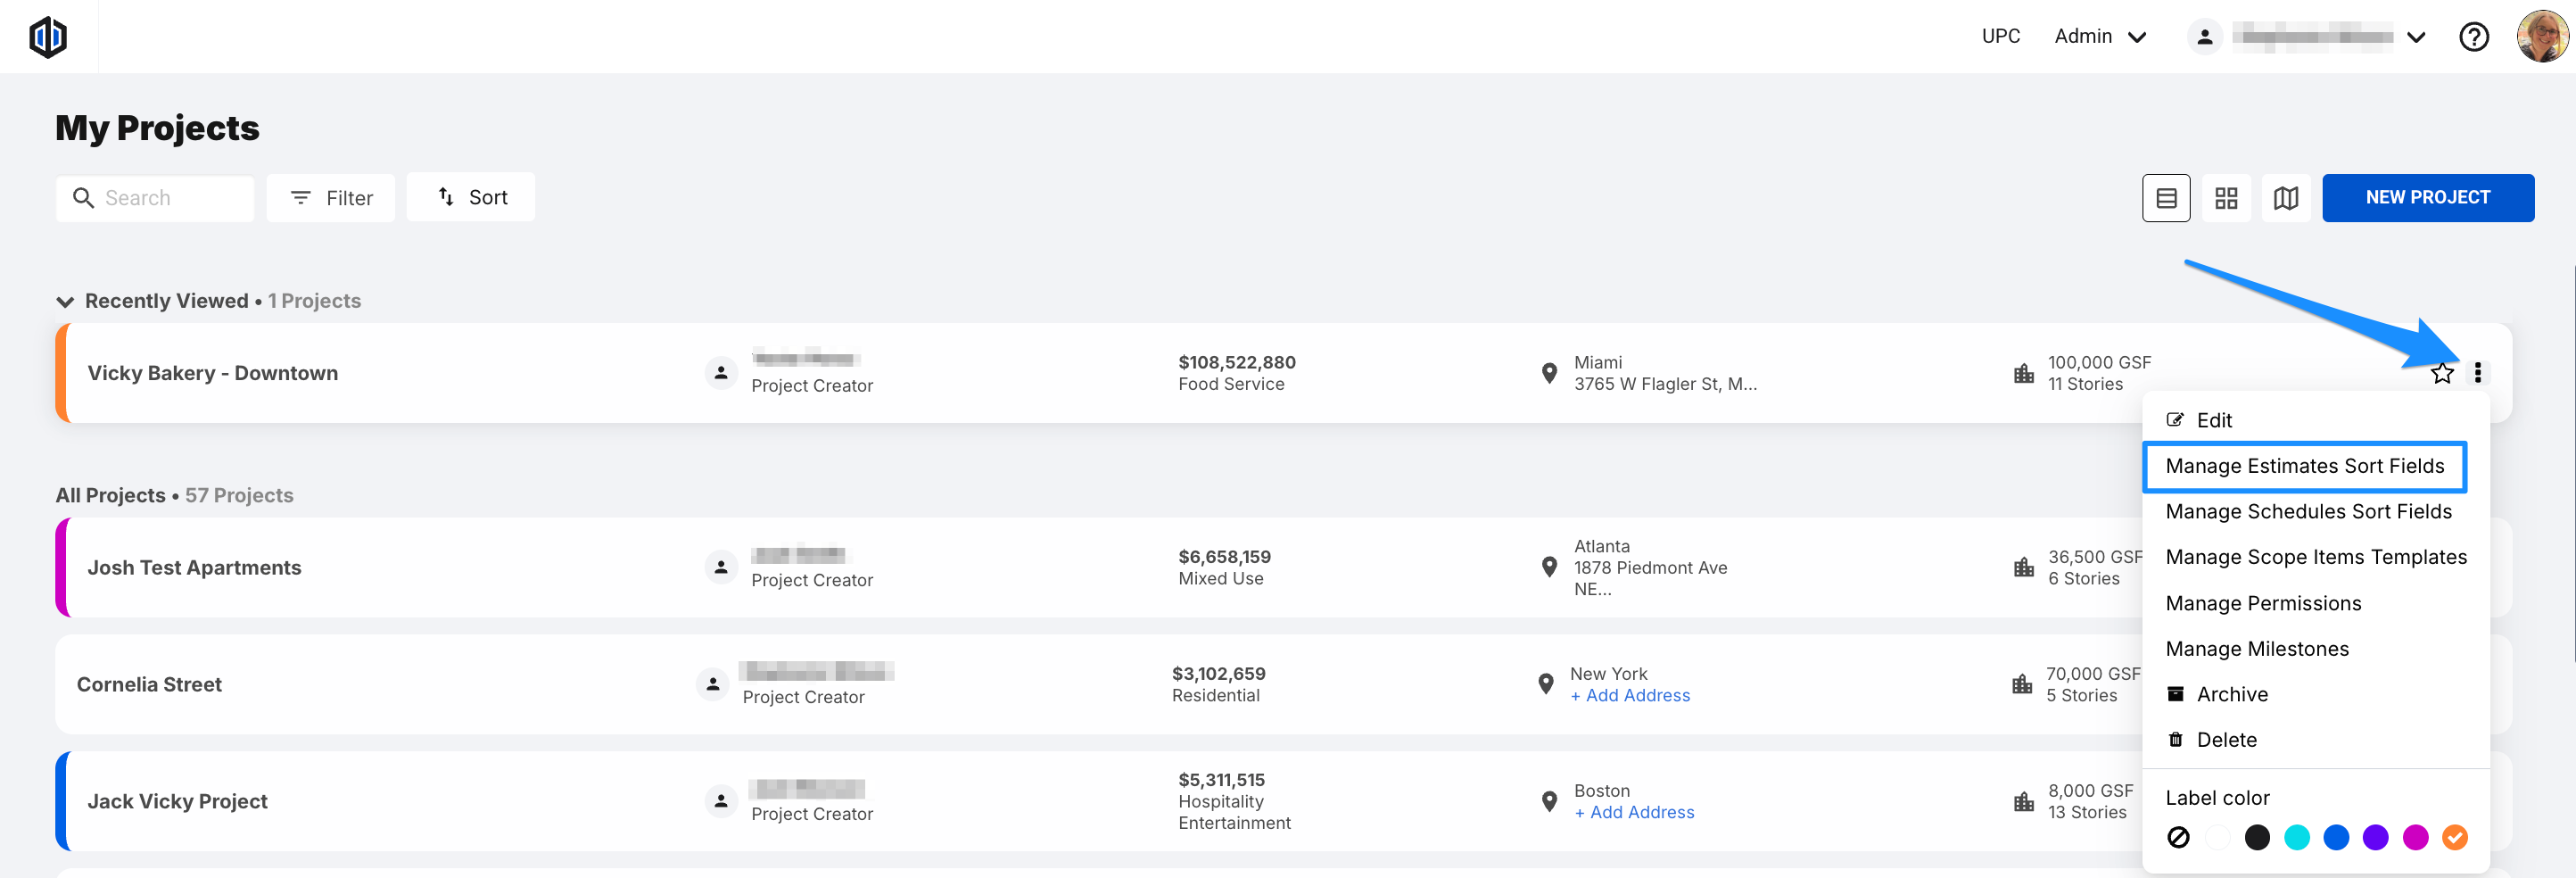Click the app logo in top-left corner
Image resolution: width=2576 pixels, height=878 pixels.
point(47,37)
